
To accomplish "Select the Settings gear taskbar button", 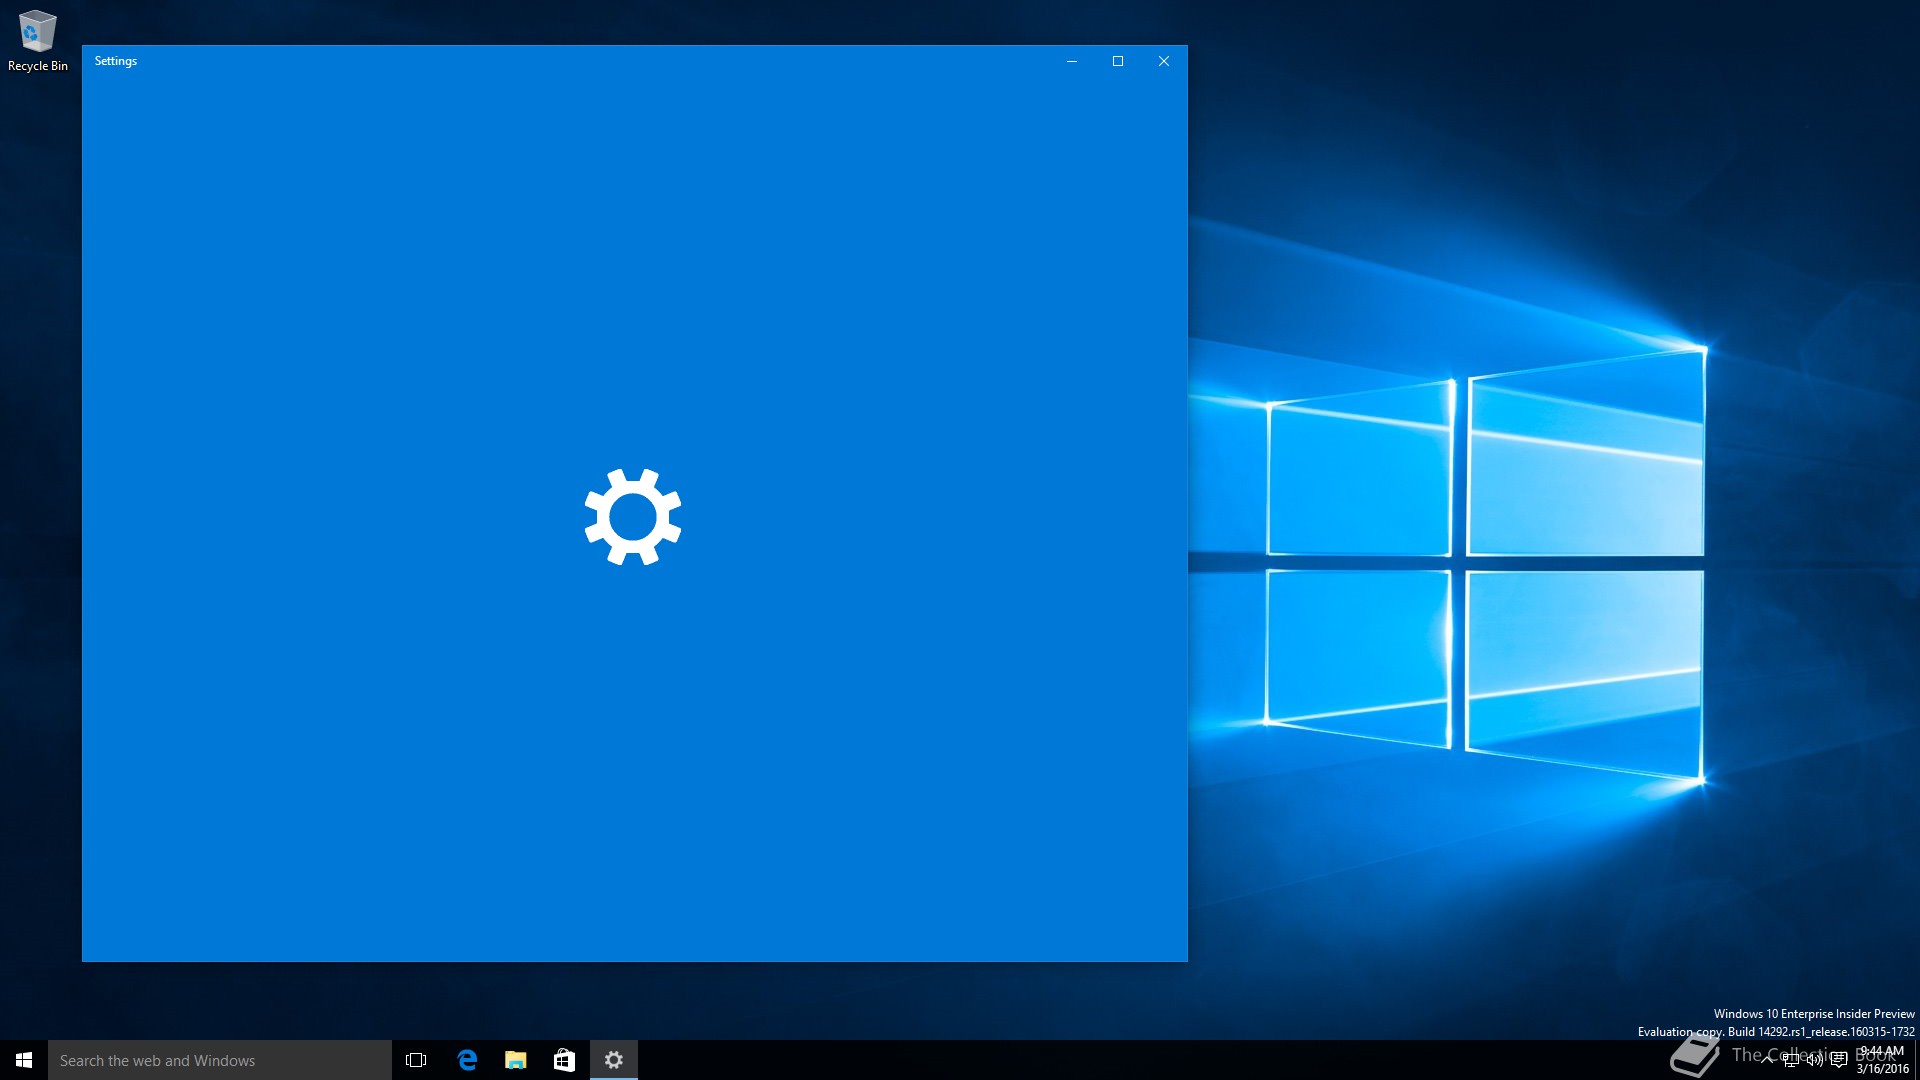I will tap(614, 1060).
